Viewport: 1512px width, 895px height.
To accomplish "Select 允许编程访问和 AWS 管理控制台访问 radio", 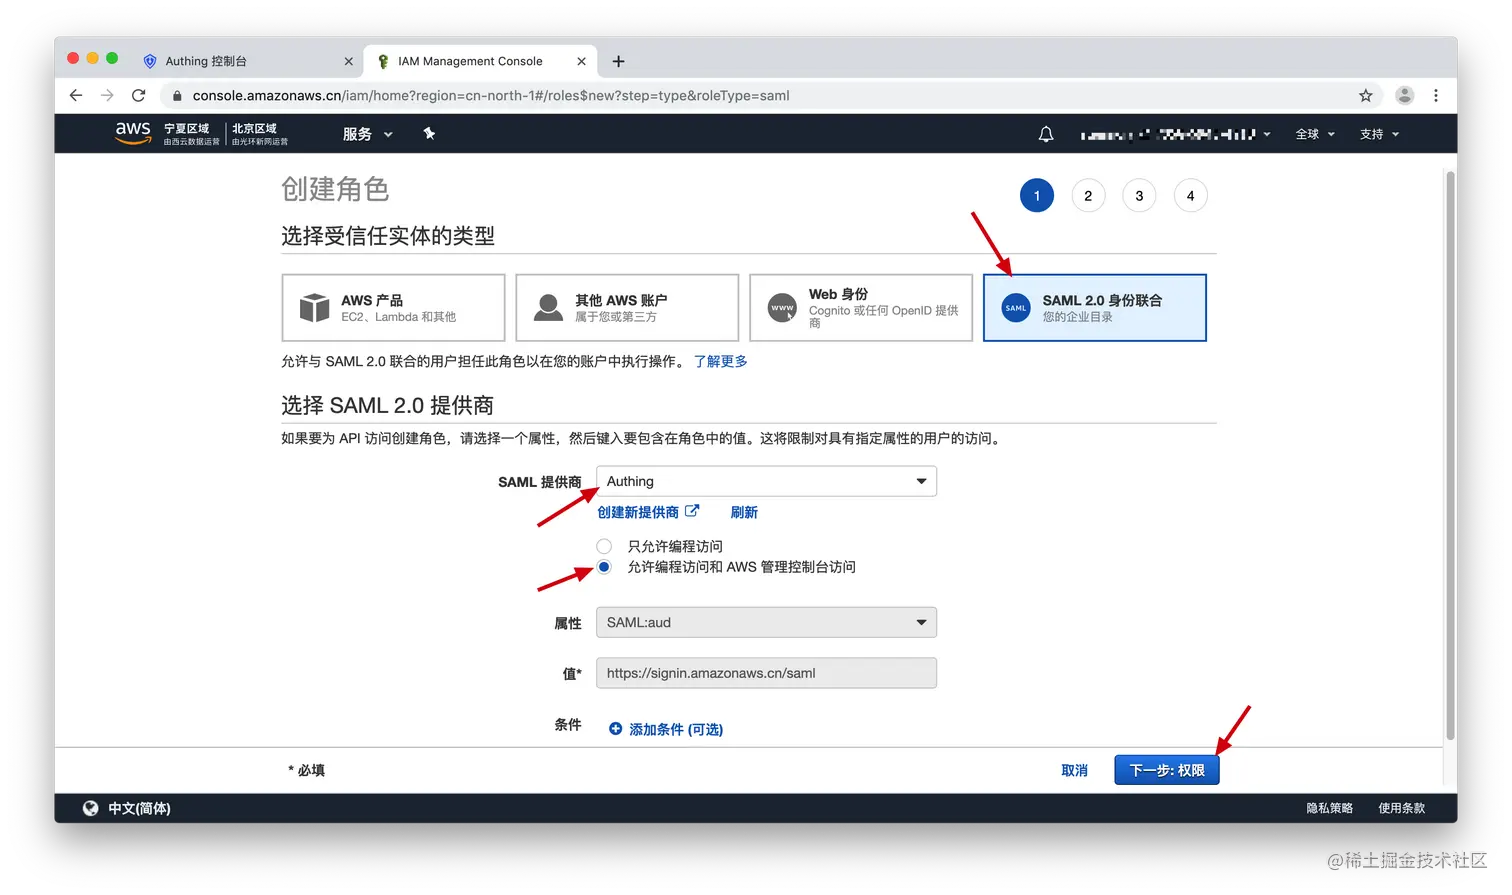I will (604, 567).
